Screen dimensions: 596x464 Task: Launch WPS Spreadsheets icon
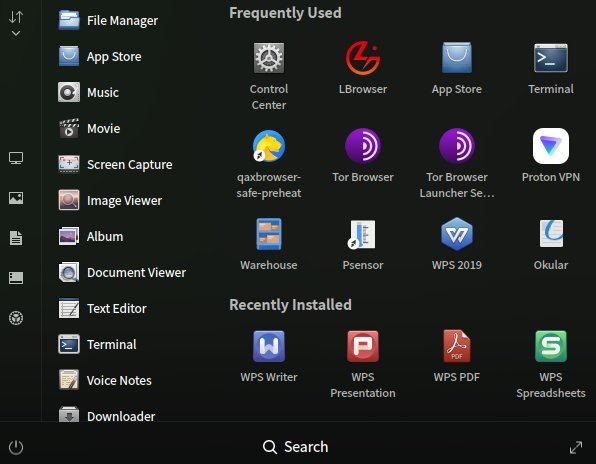(x=551, y=346)
